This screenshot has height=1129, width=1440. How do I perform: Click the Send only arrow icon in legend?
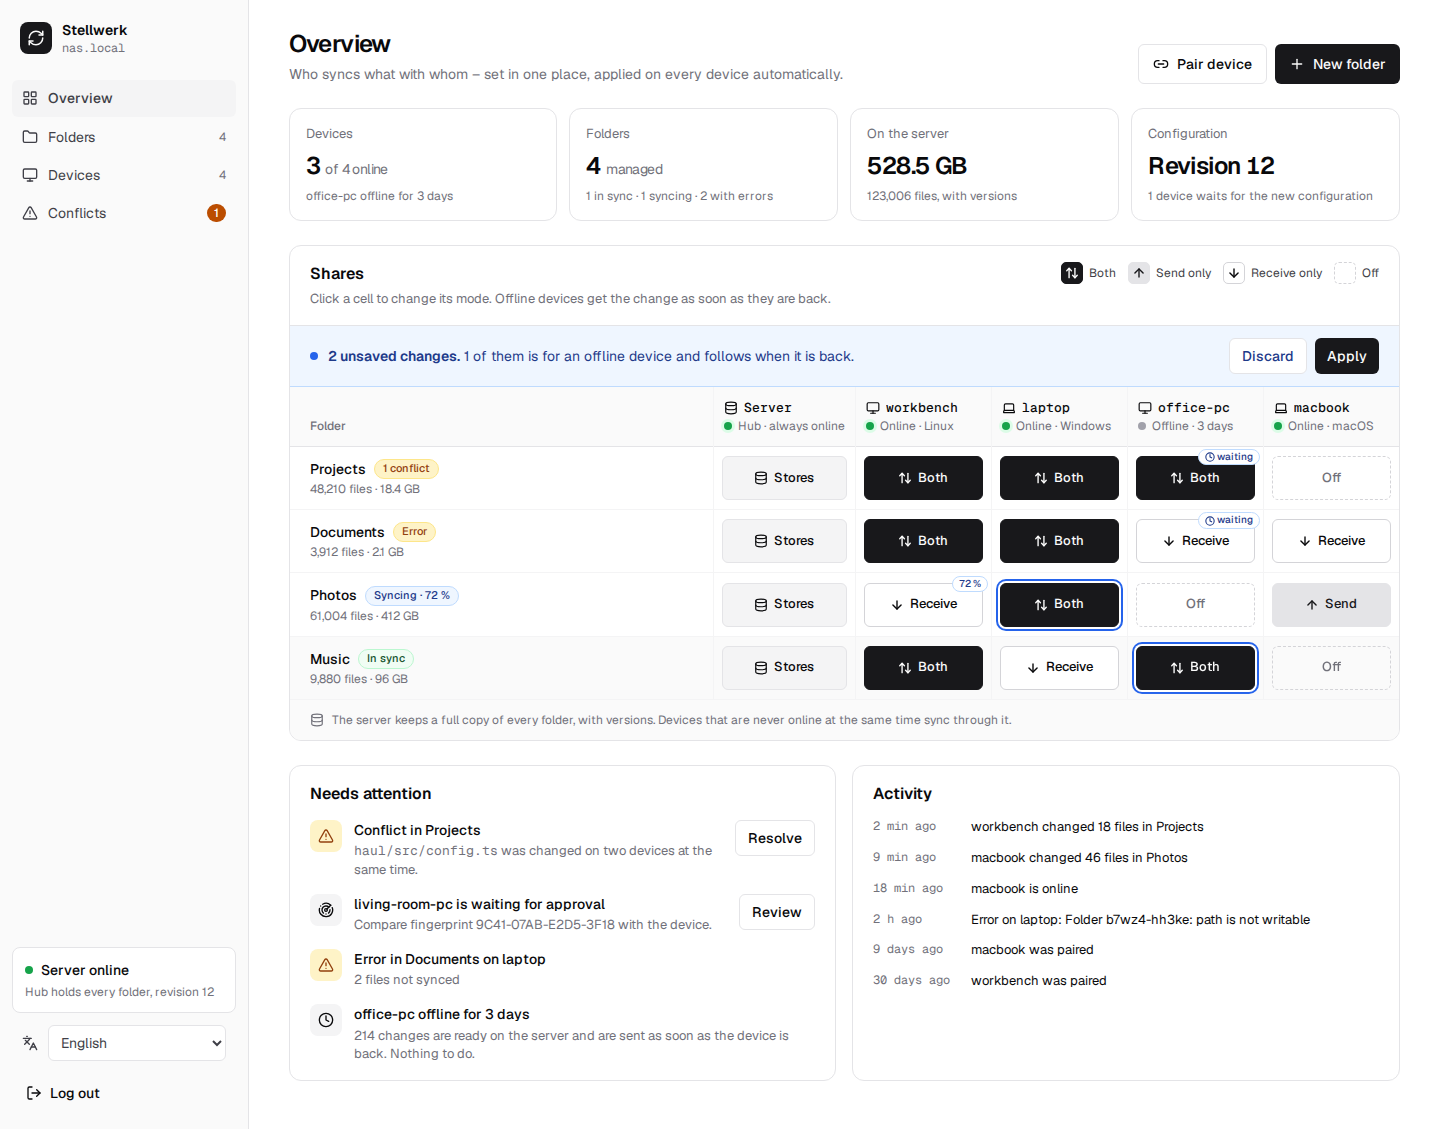[x=1139, y=273]
